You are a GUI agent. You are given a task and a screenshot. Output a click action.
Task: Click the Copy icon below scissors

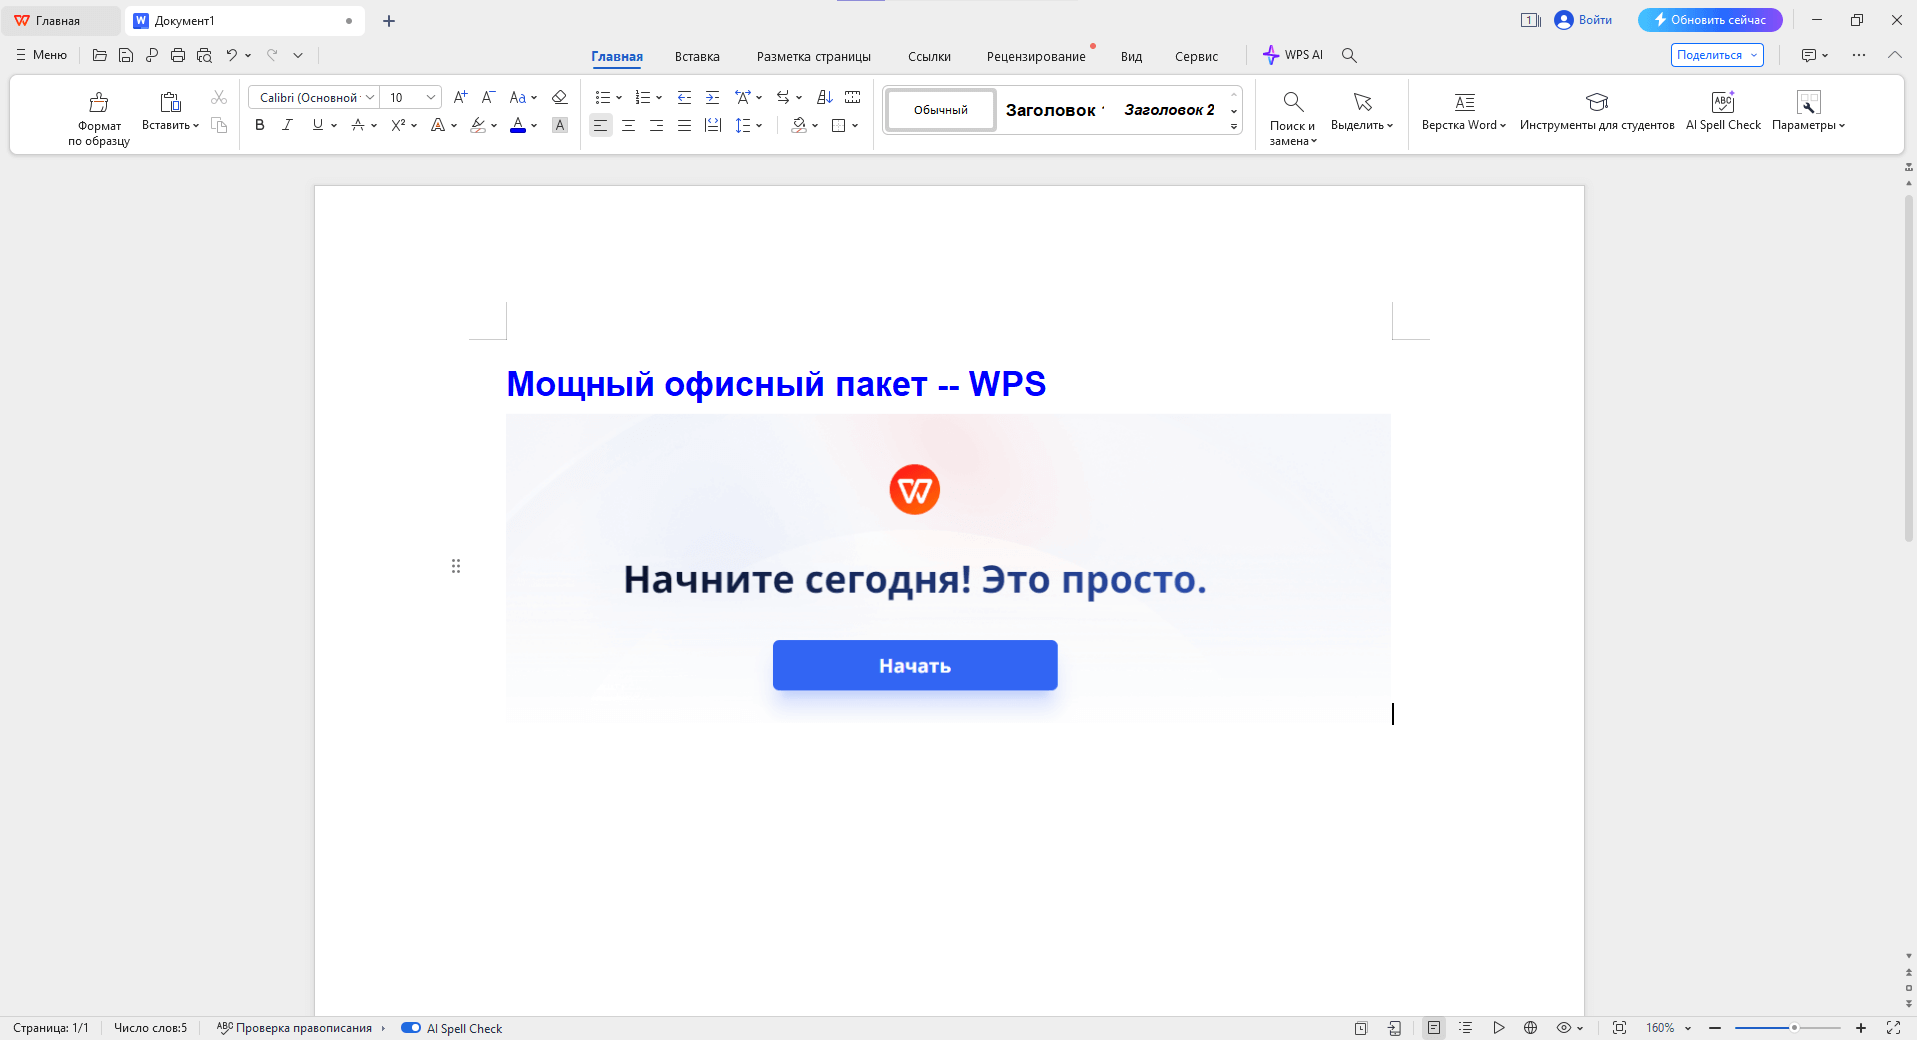pos(219,125)
